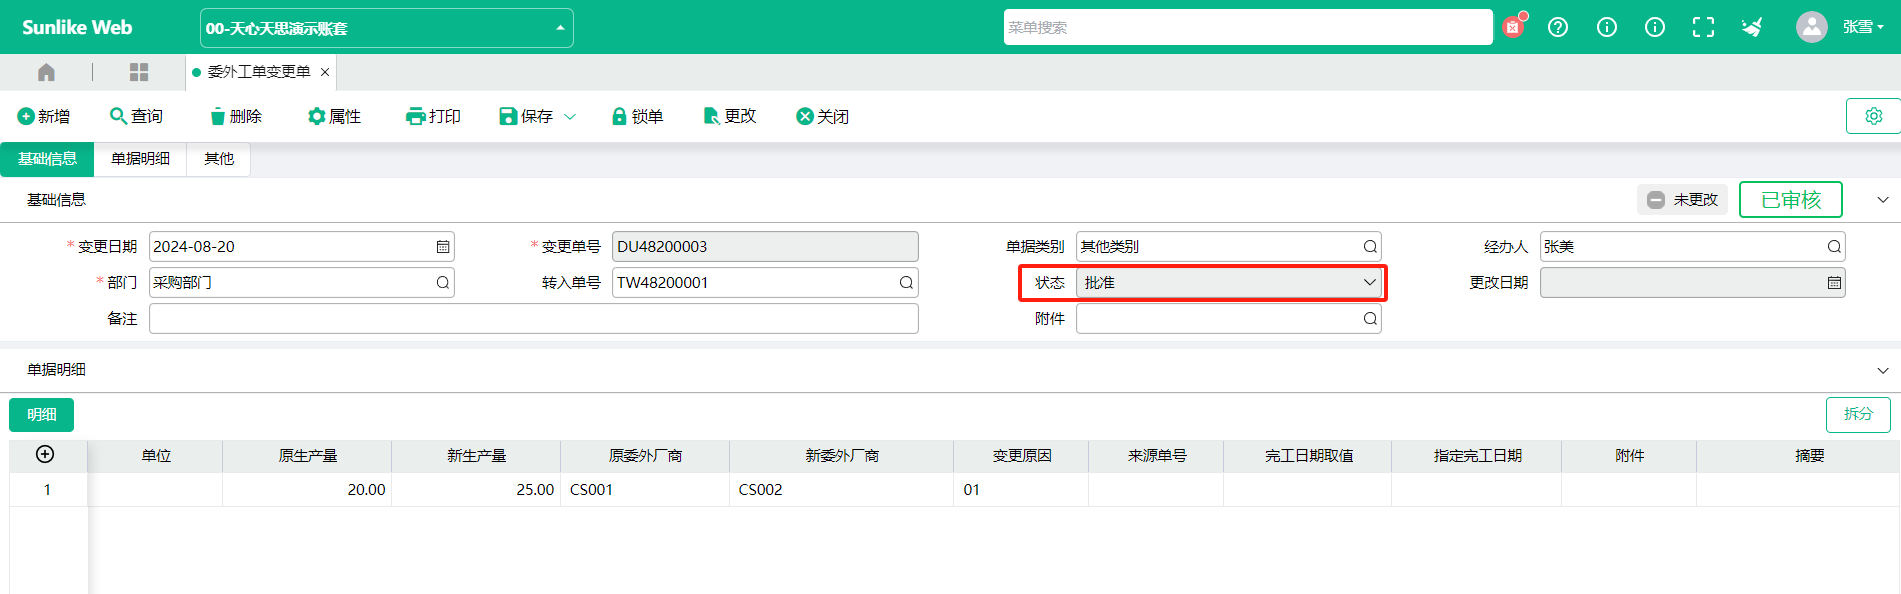Screen dimensions: 1901x594
Task: Collapse the 基础信息 section
Action: click(x=1882, y=200)
